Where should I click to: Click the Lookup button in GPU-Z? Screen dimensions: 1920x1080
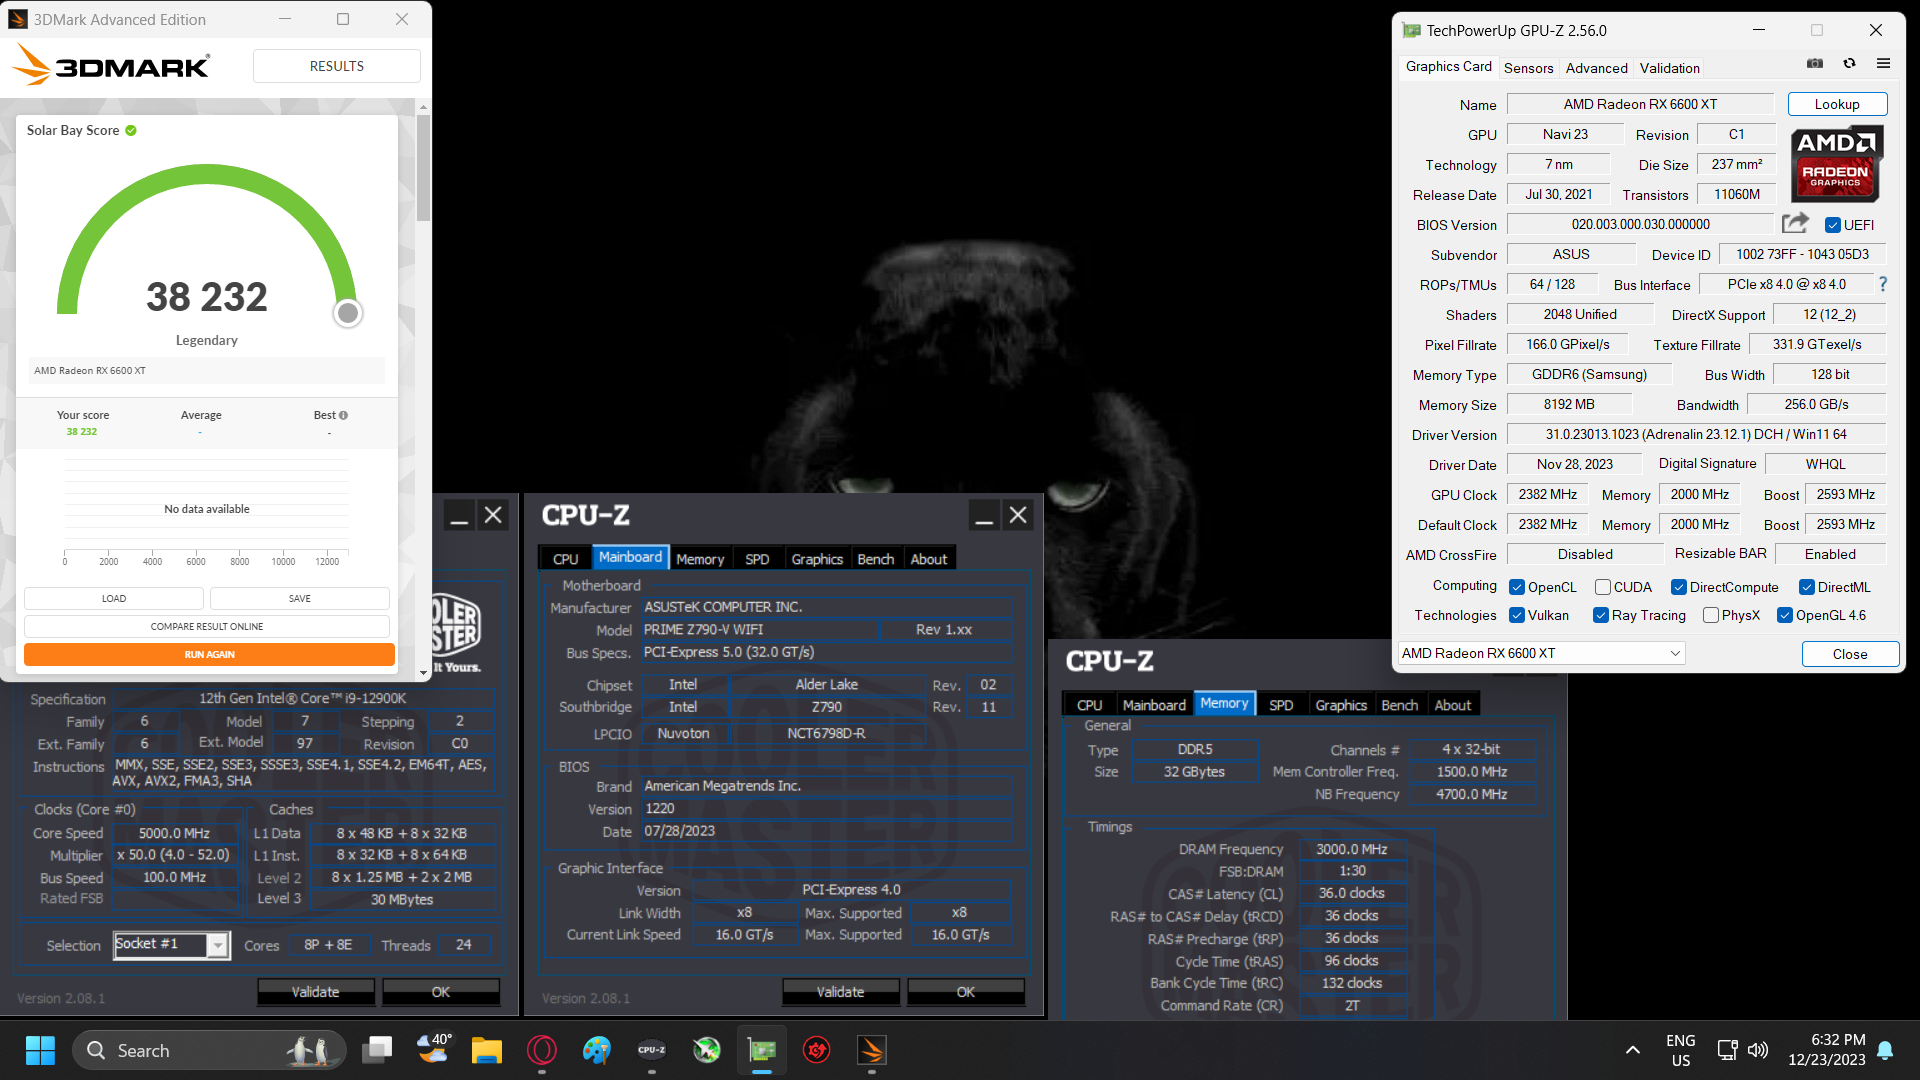pos(1837,104)
